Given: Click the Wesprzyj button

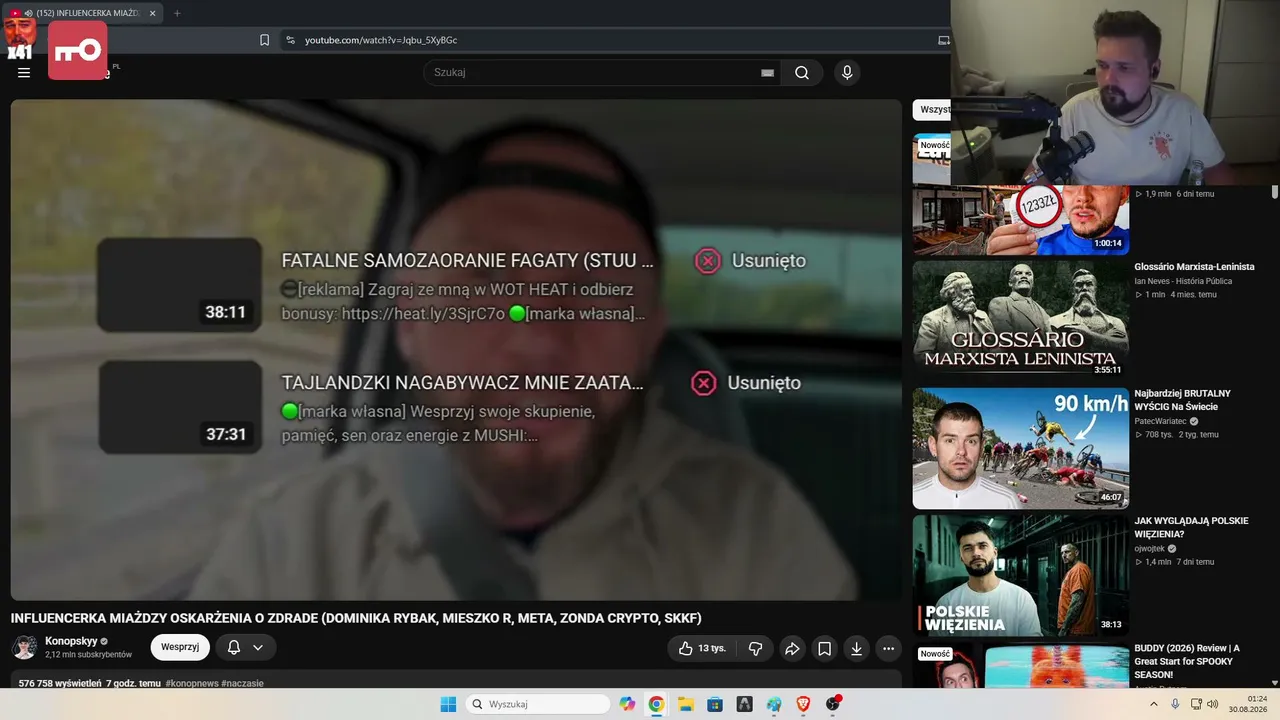Looking at the screenshot, I should (180, 647).
